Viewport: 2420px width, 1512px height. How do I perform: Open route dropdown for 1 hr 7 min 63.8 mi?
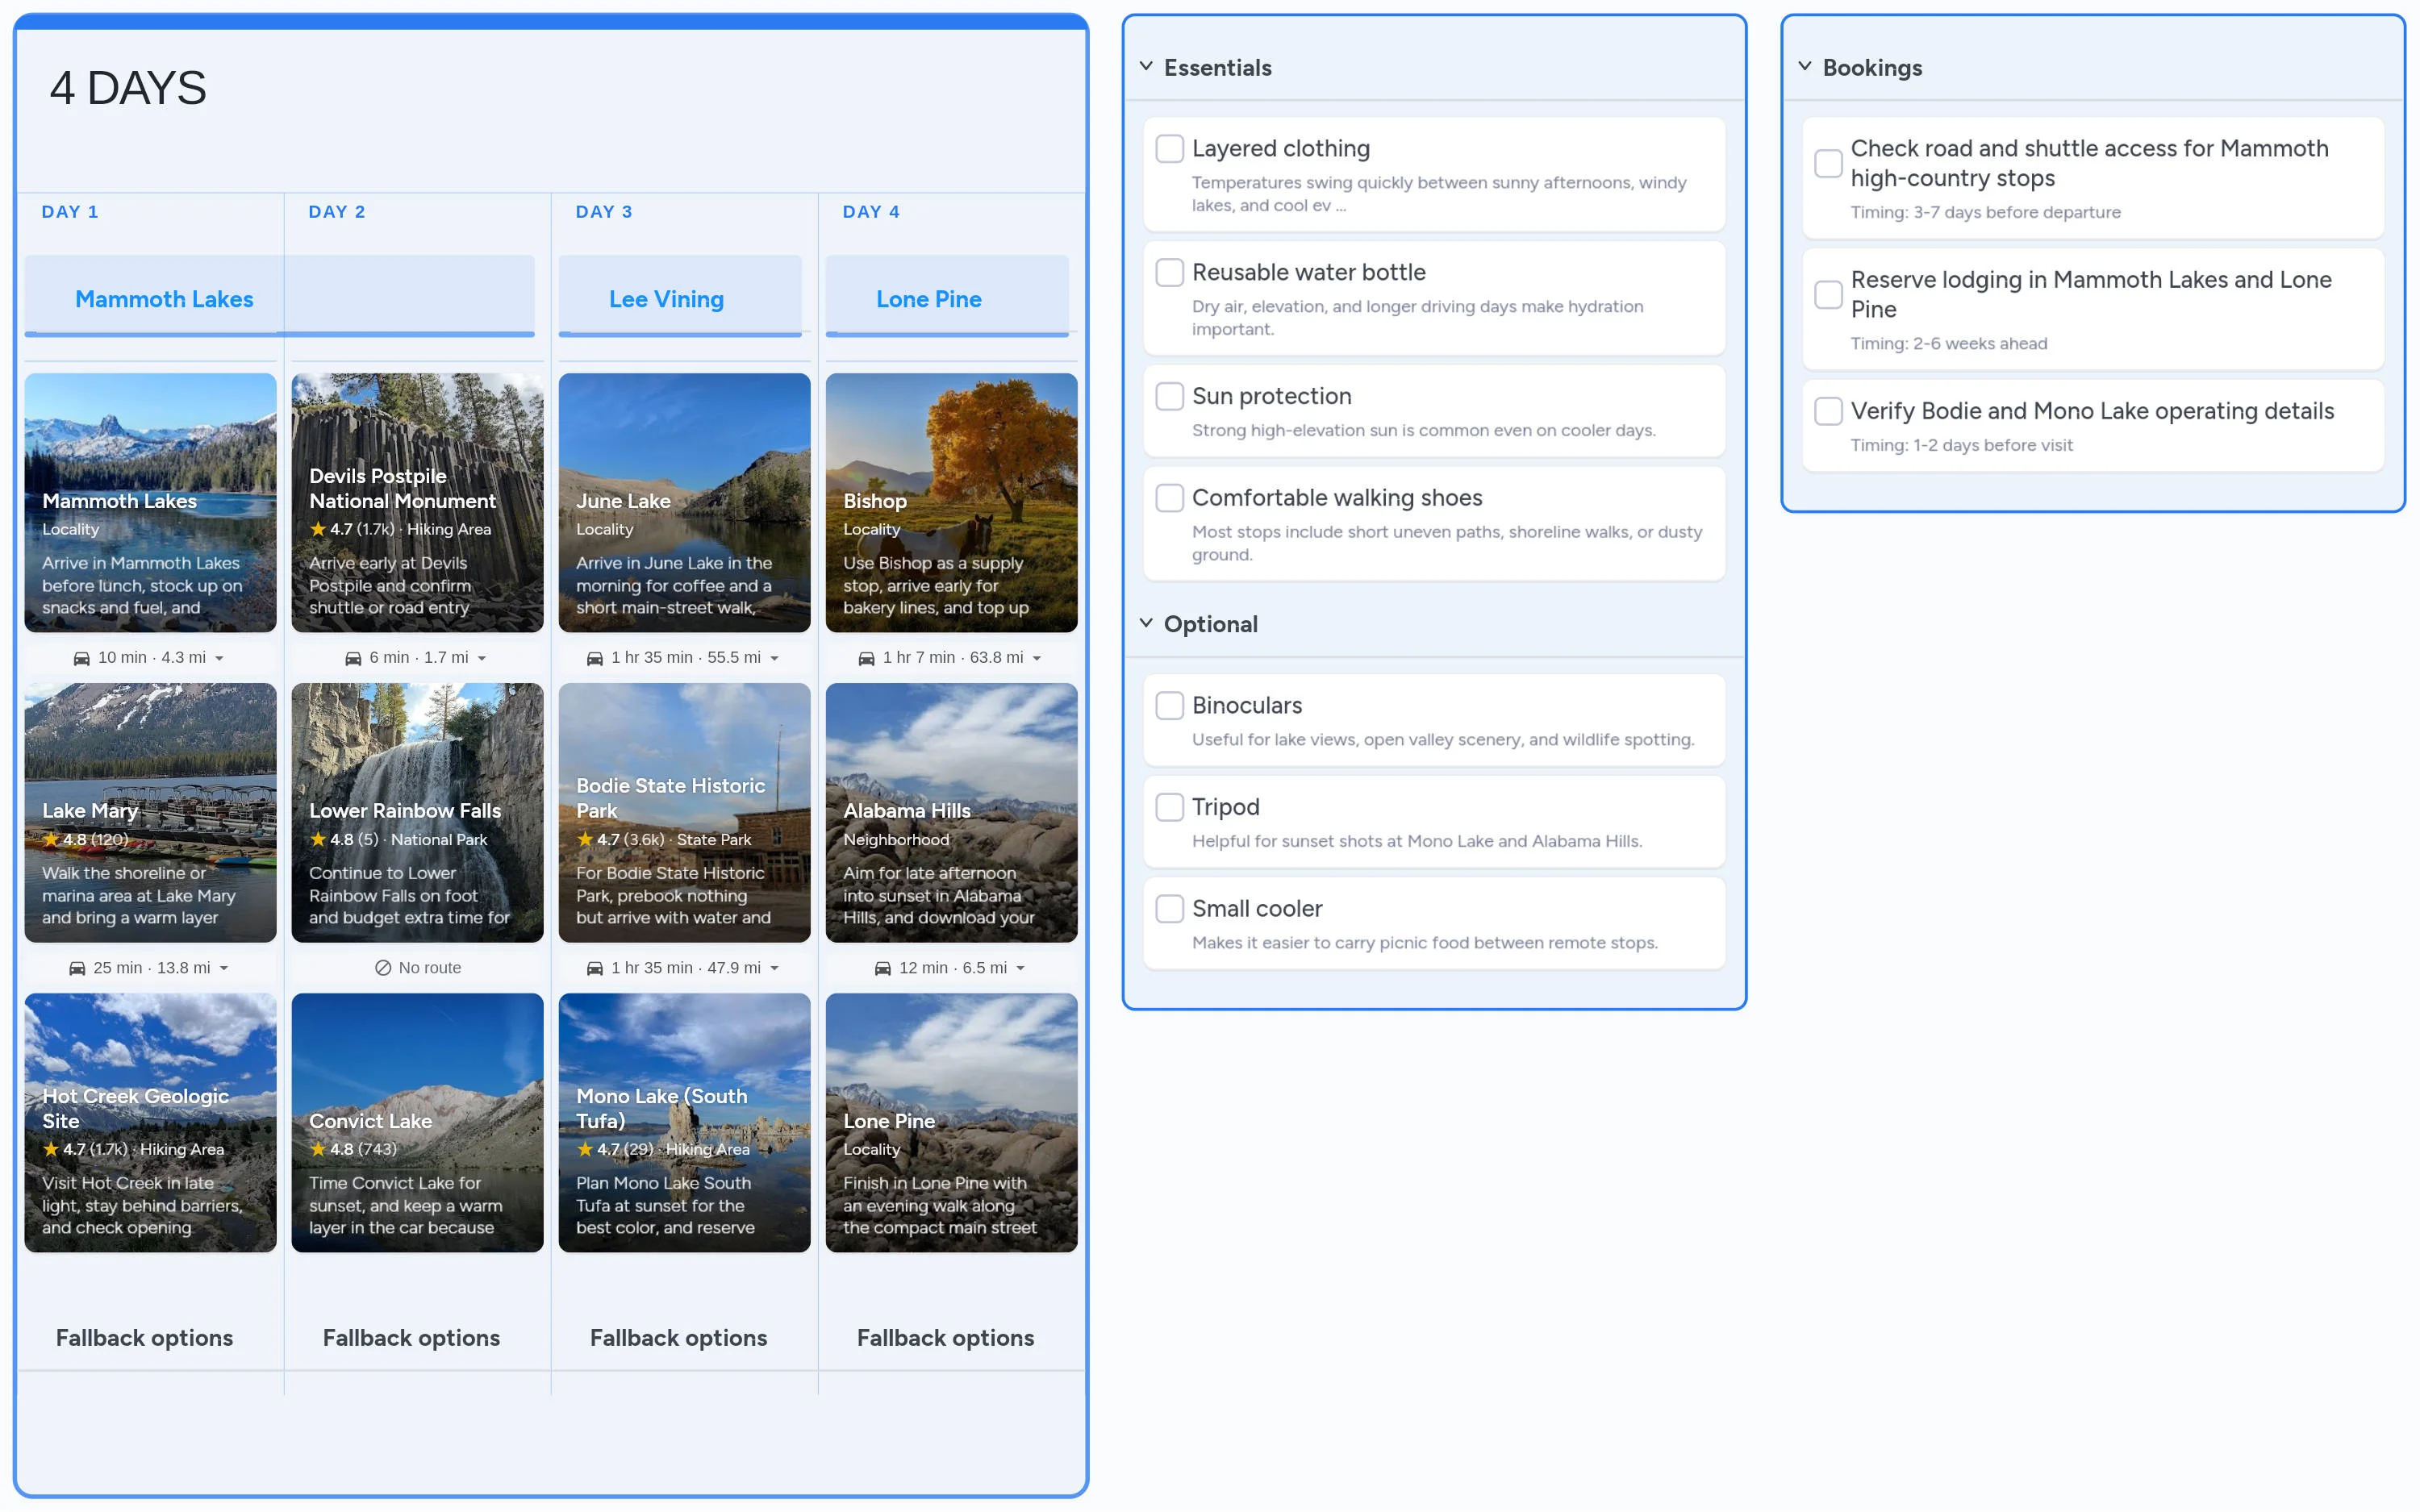click(1037, 658)
